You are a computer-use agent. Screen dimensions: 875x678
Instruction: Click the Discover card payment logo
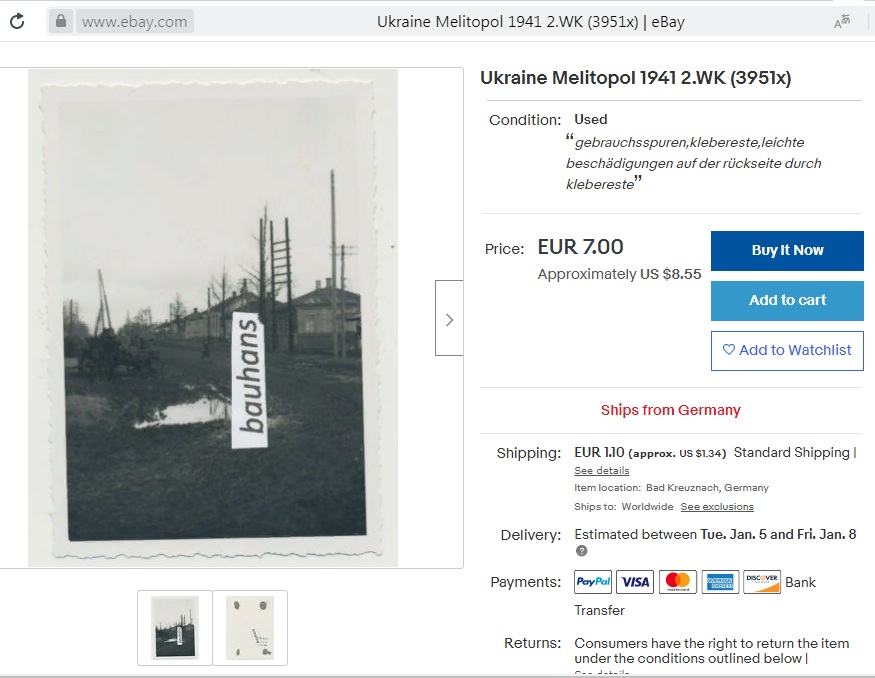point(762,582)
